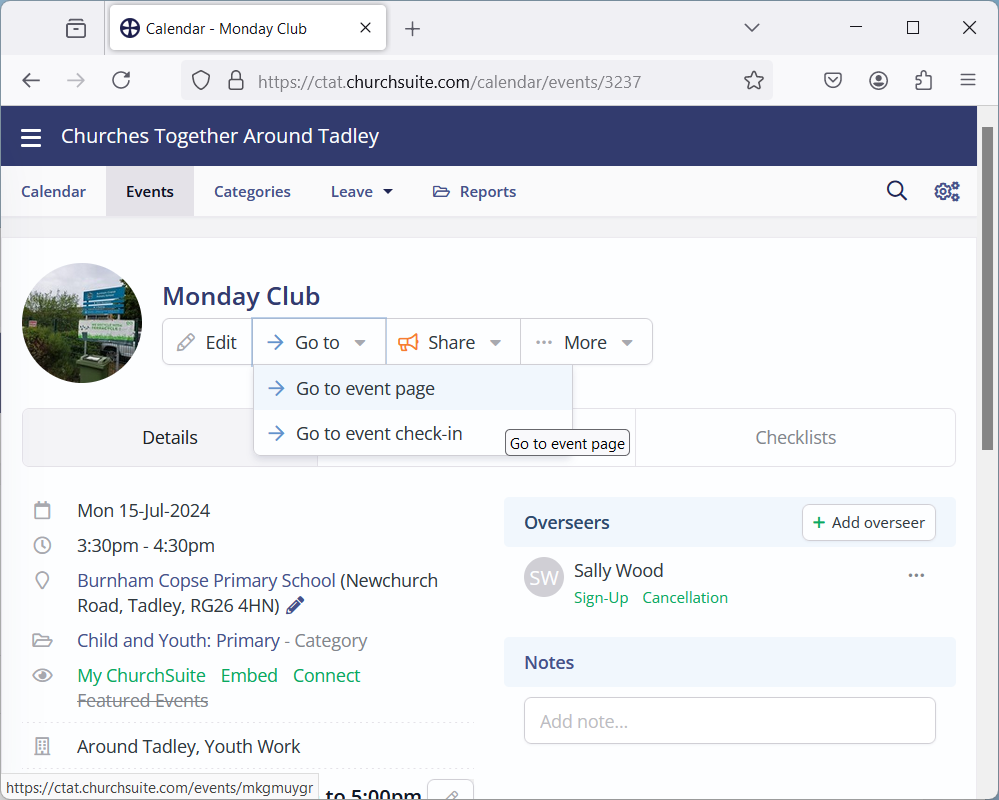The image size is (999, 800).
Task: Click the list all tabs chevron
Action: (x=752, y=27)
